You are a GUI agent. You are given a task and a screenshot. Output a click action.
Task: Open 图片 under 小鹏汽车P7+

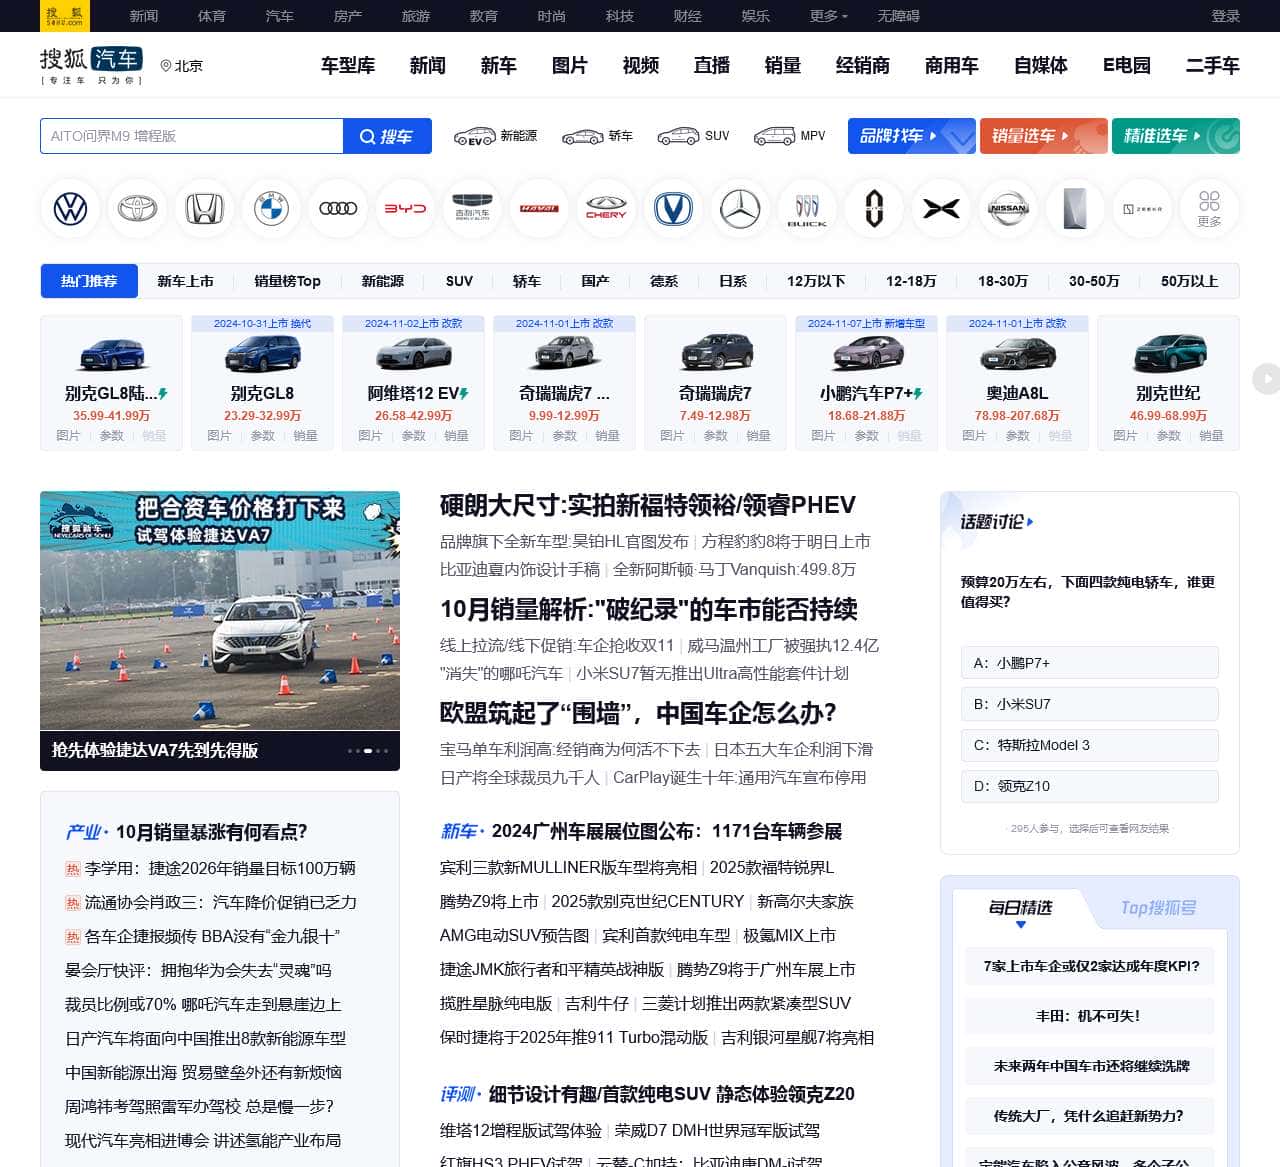[x=823, y=436]
